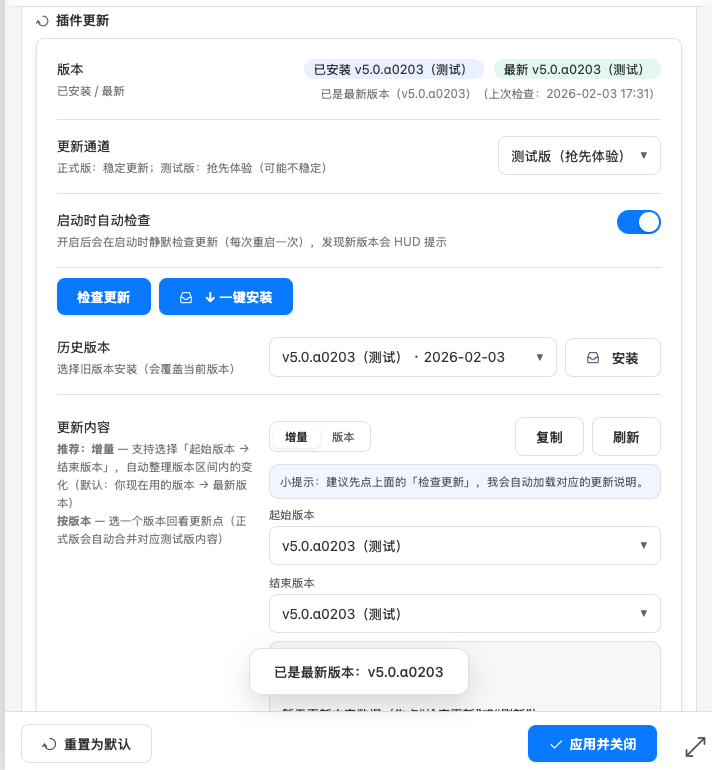Screen dimensions: 712x770
Task: Click the inbox icon on the 安装 button
Action: [x=592, y=358]
